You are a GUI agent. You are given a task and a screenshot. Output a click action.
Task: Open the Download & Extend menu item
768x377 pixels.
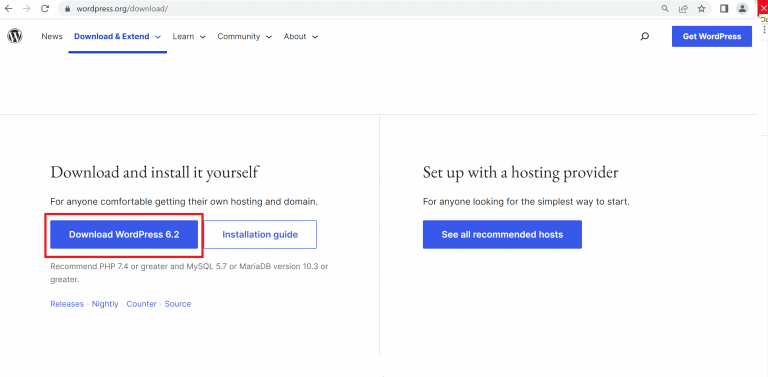(x=112, y=36)
